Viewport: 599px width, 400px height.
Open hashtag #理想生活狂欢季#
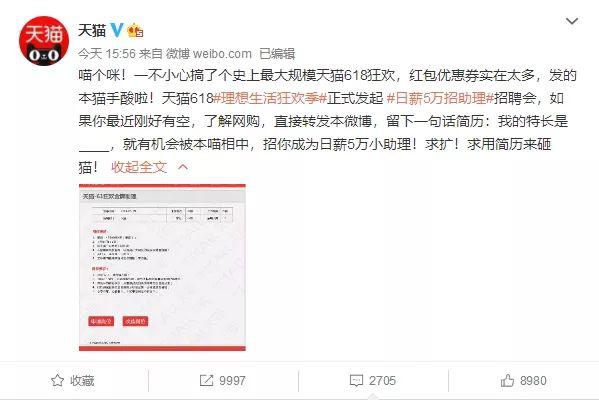click(x=270, y=98)
